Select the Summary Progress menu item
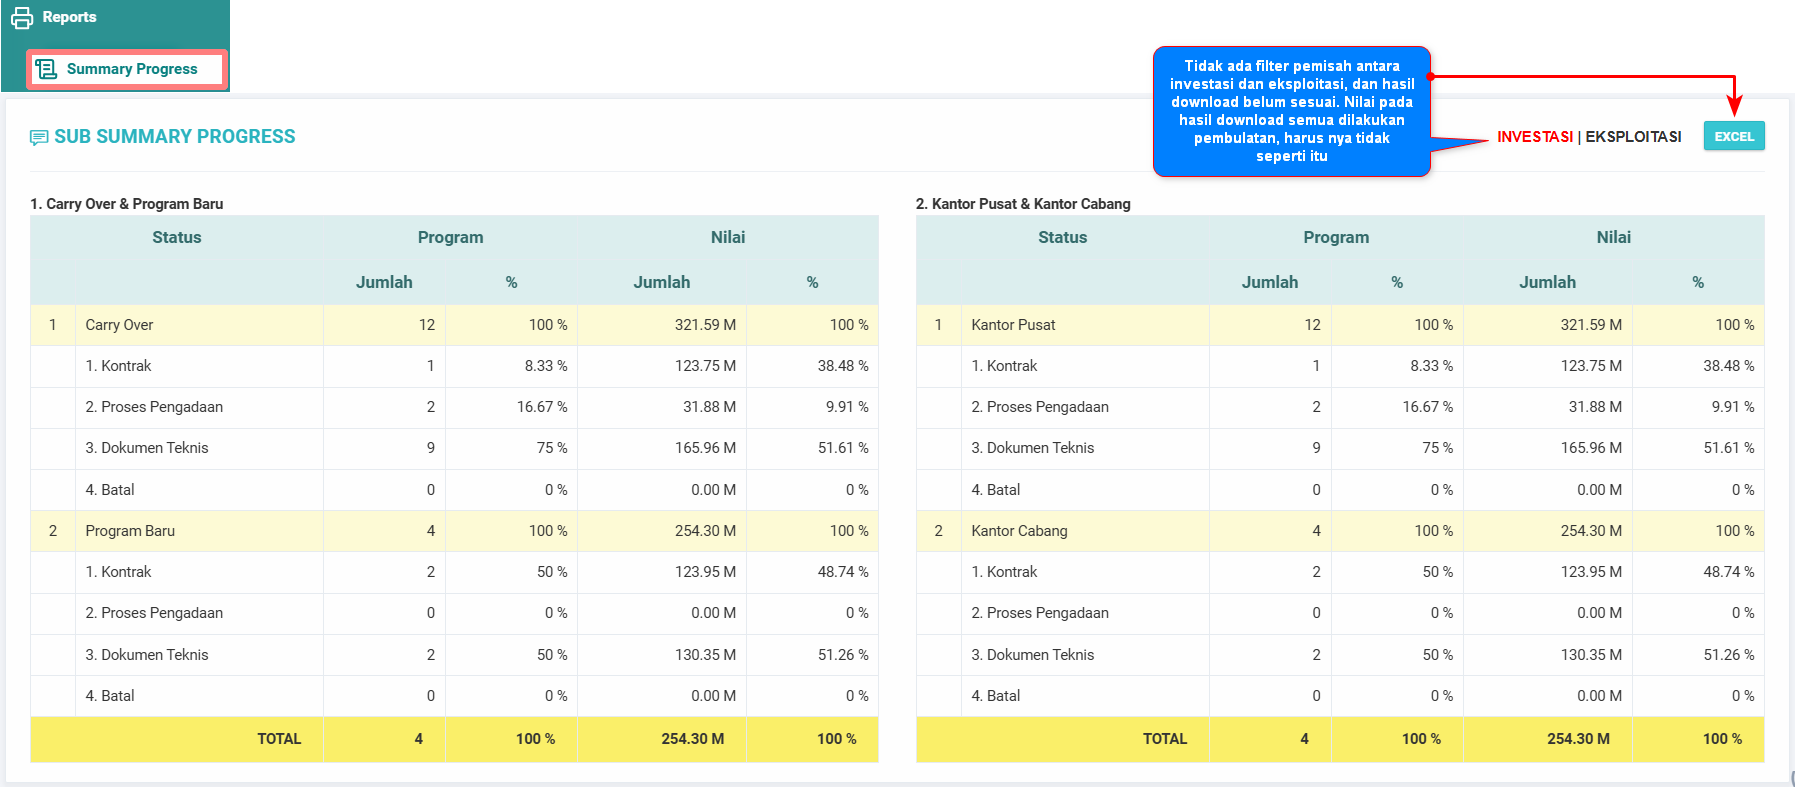Image resolution: width=1795 pixels, height=787 pixels. pos(131,69)
